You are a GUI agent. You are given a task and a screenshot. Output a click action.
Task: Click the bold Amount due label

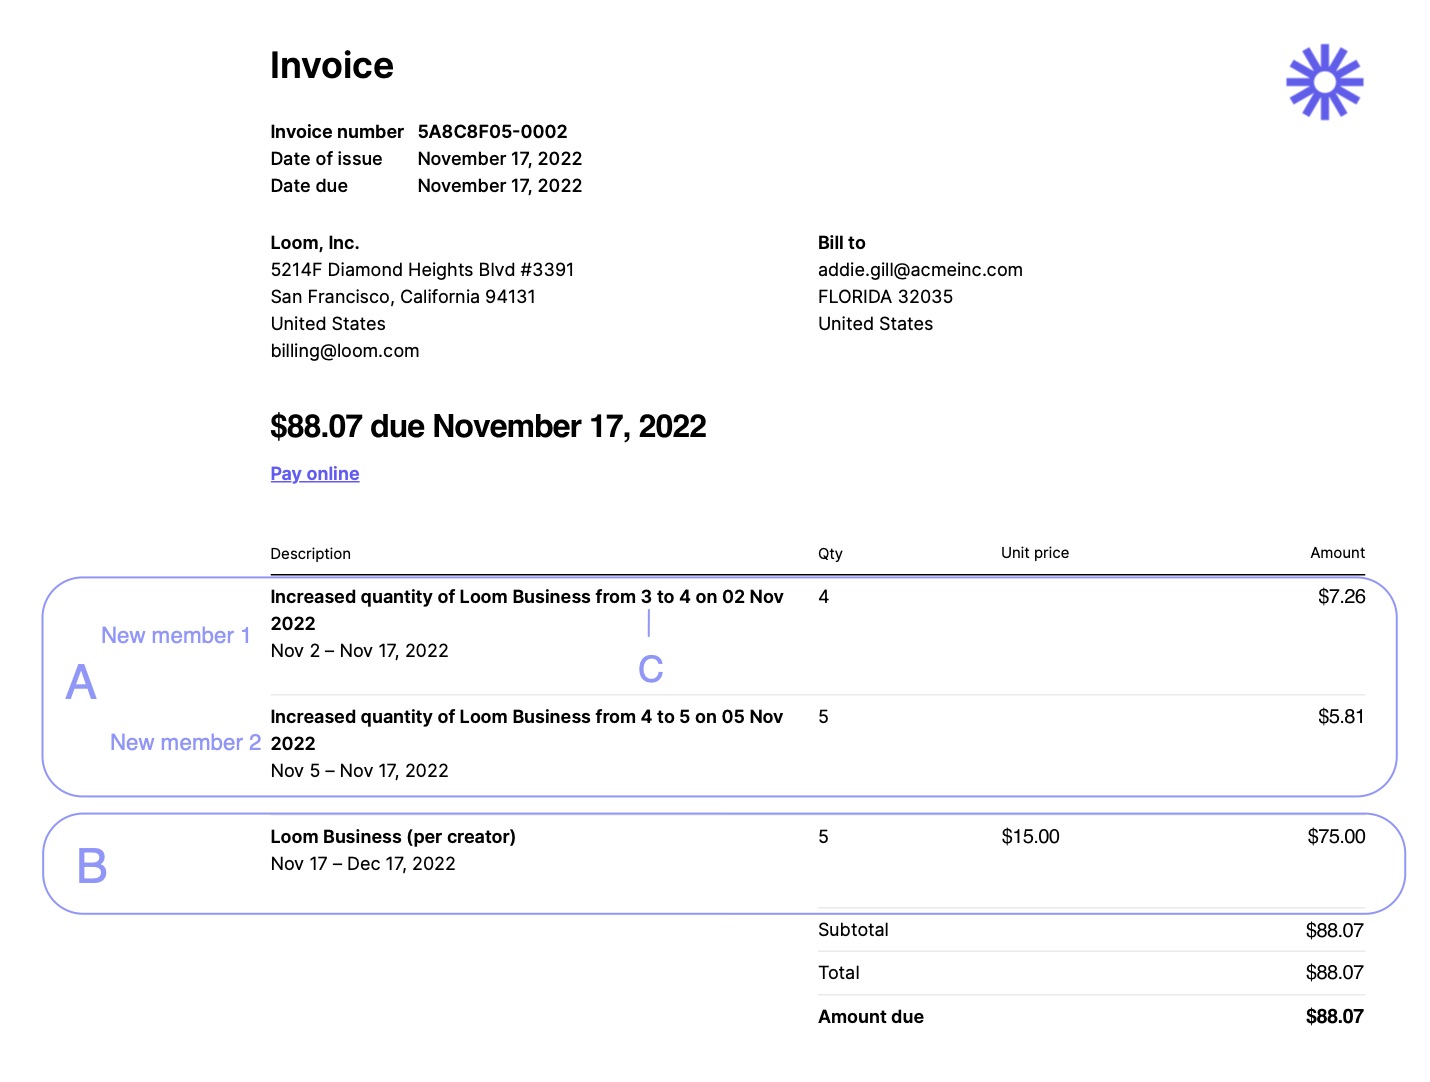click(x=870, y=1017)
